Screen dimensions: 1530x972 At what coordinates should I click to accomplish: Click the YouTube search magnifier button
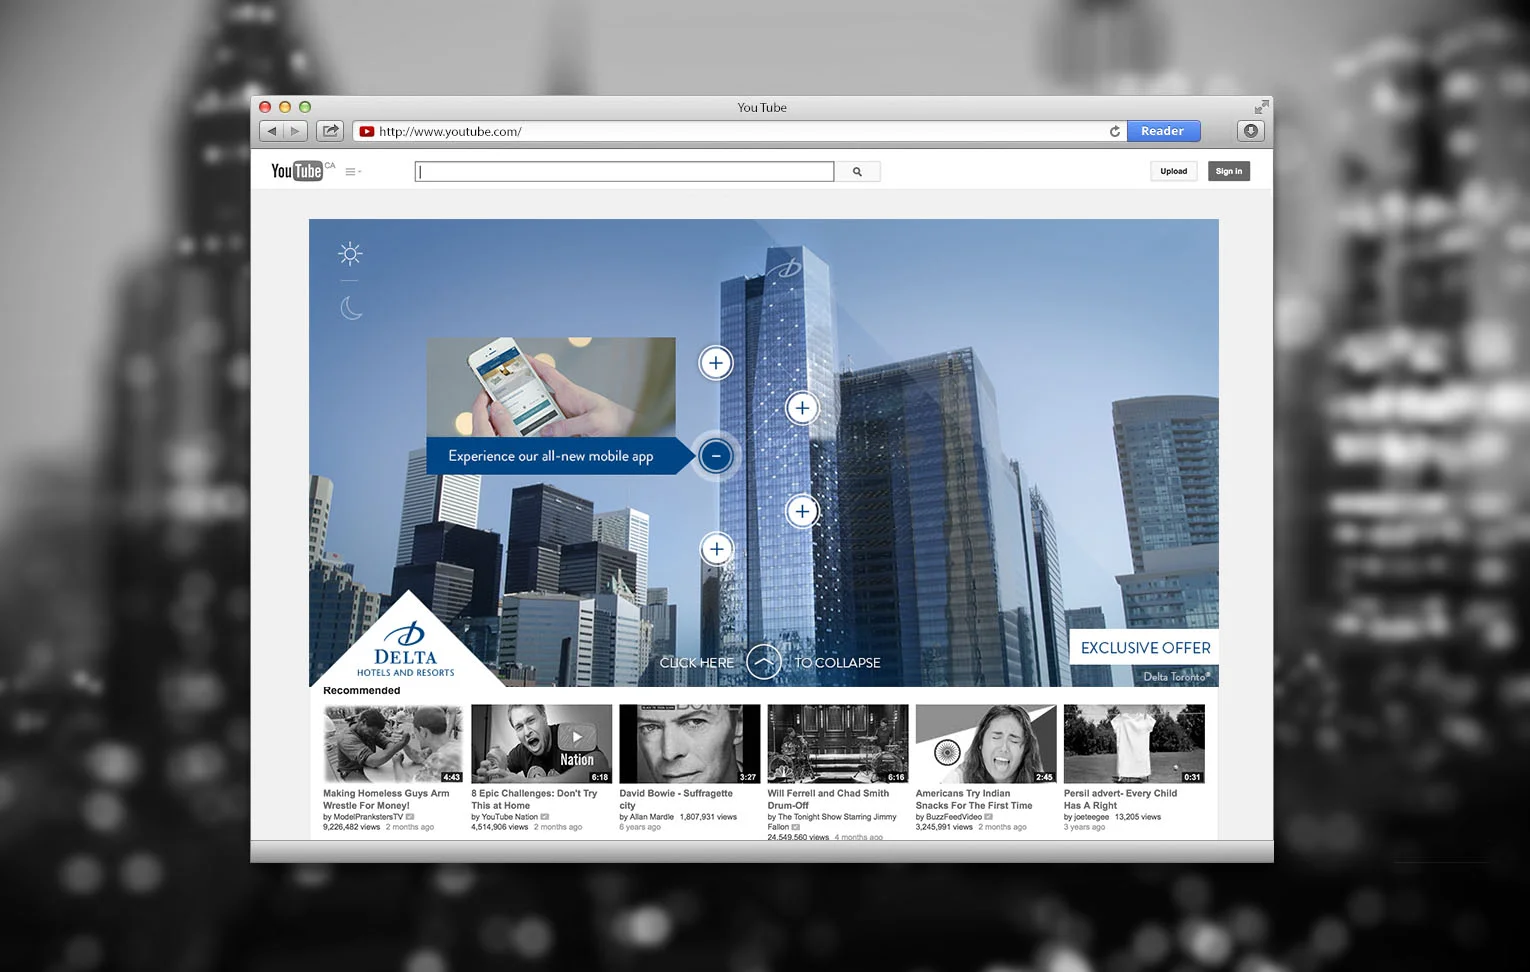857,172
